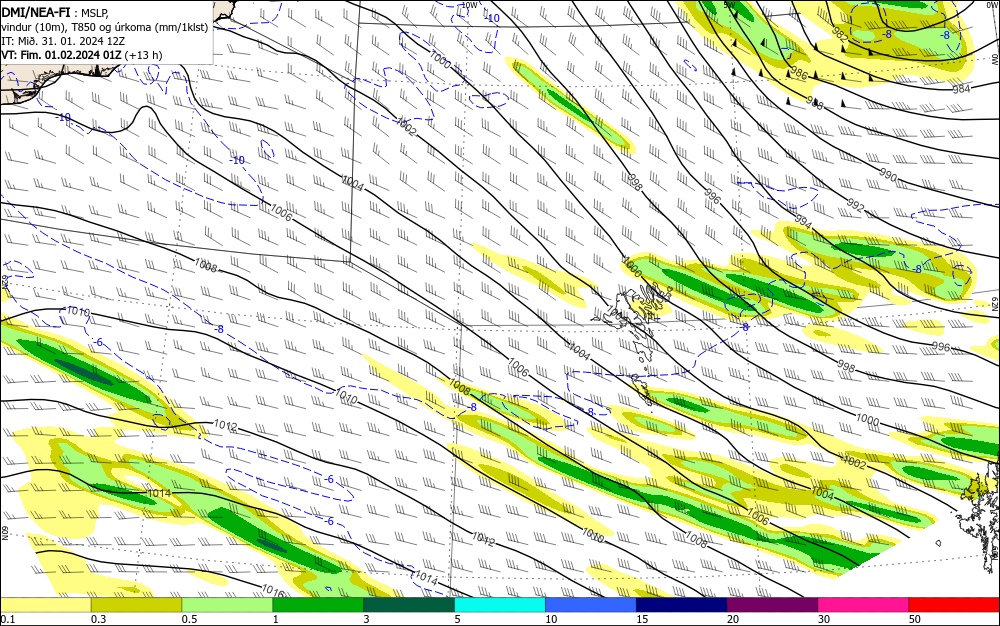1000x626 pixels.
Task: Click the "994" isobar label
Action: click(x=804, y=221)
